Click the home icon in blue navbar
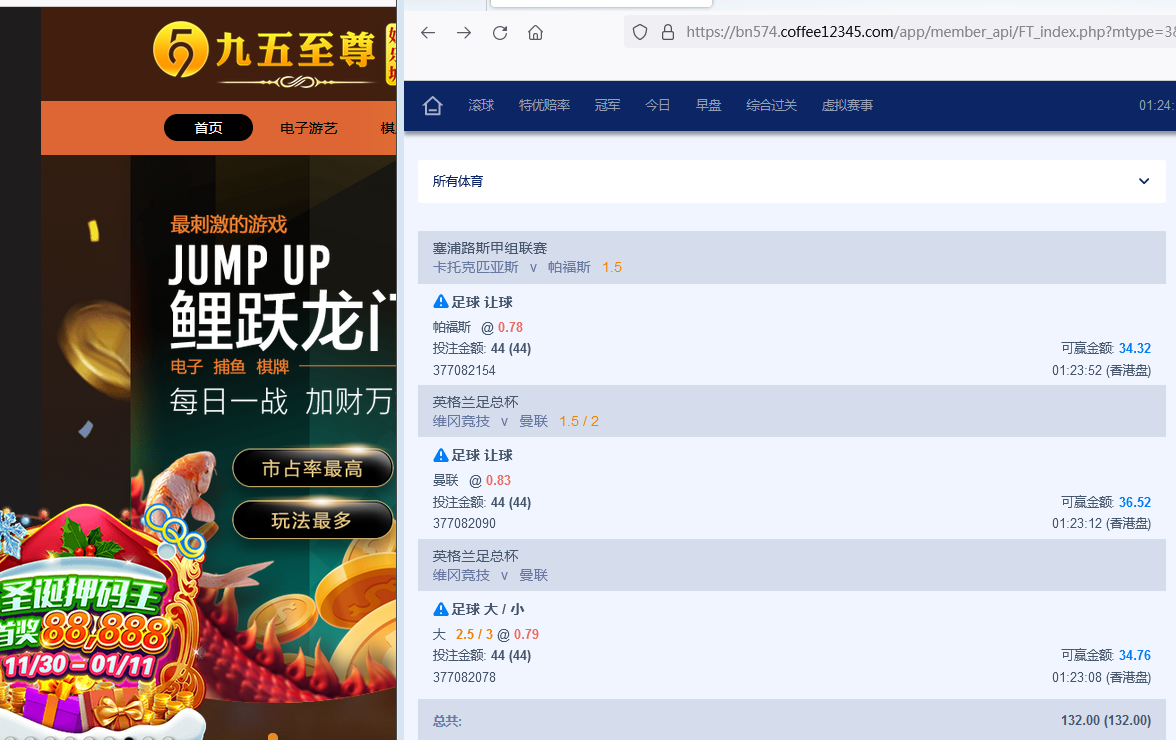 433,106
